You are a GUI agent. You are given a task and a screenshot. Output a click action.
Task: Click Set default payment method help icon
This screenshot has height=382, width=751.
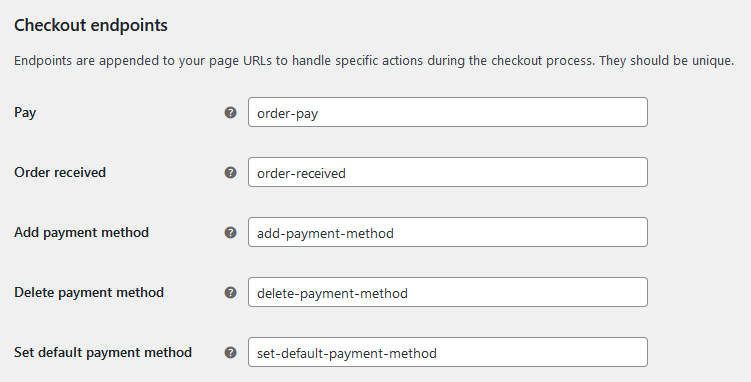pos(230,352)
